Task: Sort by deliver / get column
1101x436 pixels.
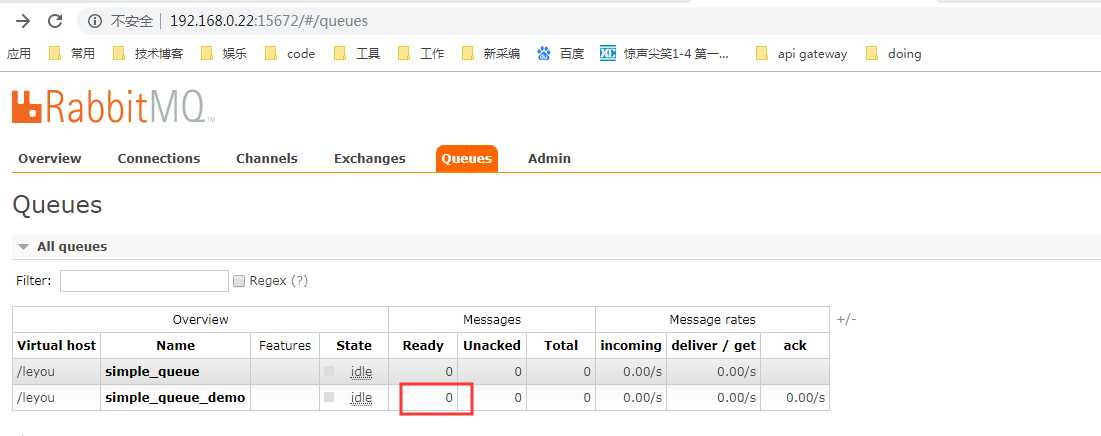Action: pos(713,345)
